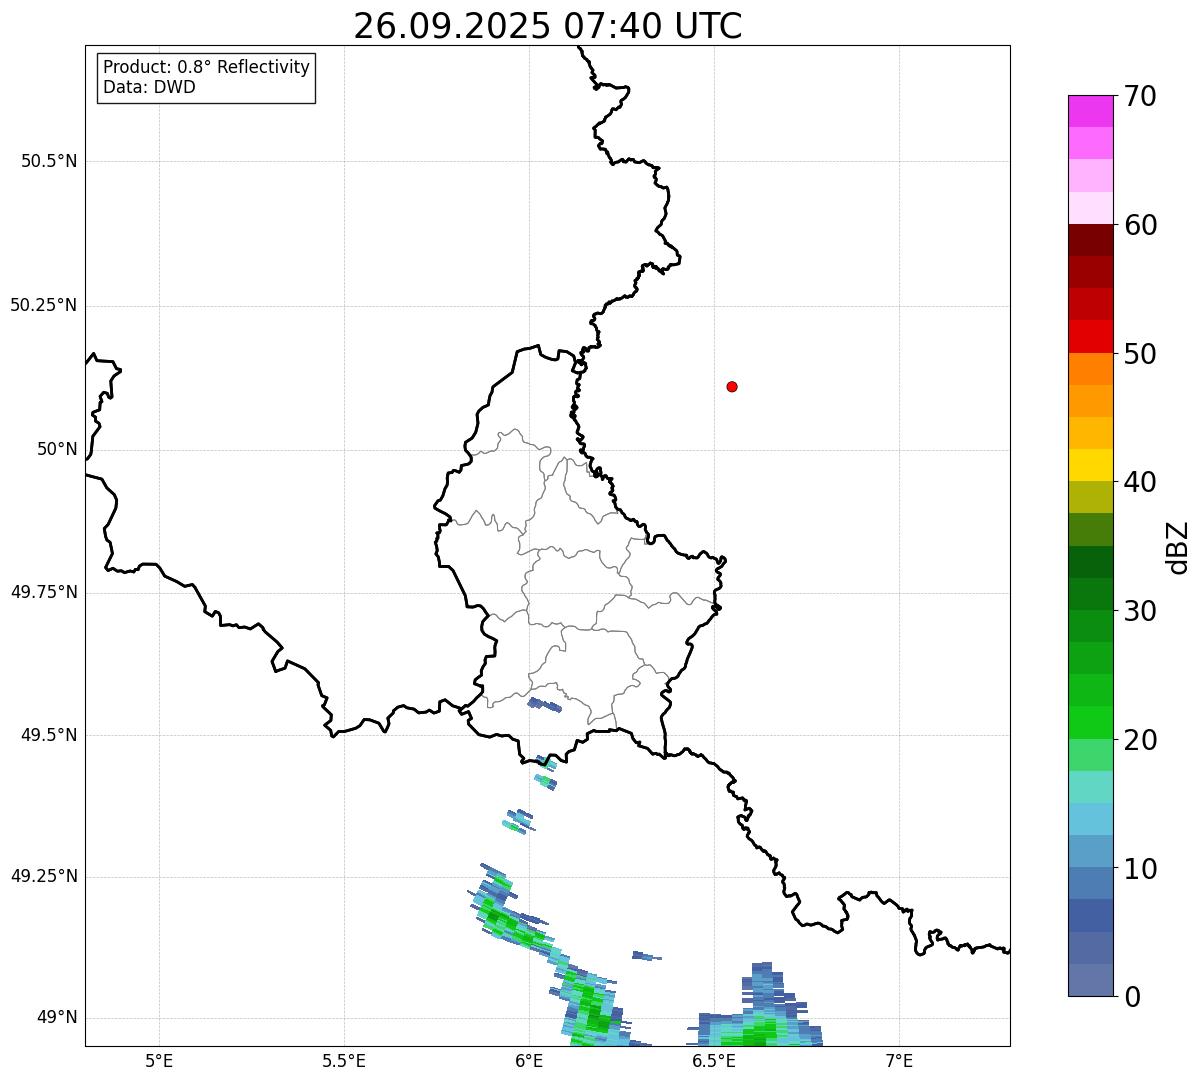This screenshot has width=1202, height=1081.
Task: Click the bright green colorbar swatch just above 20
Action: (x=1090, y=723)
